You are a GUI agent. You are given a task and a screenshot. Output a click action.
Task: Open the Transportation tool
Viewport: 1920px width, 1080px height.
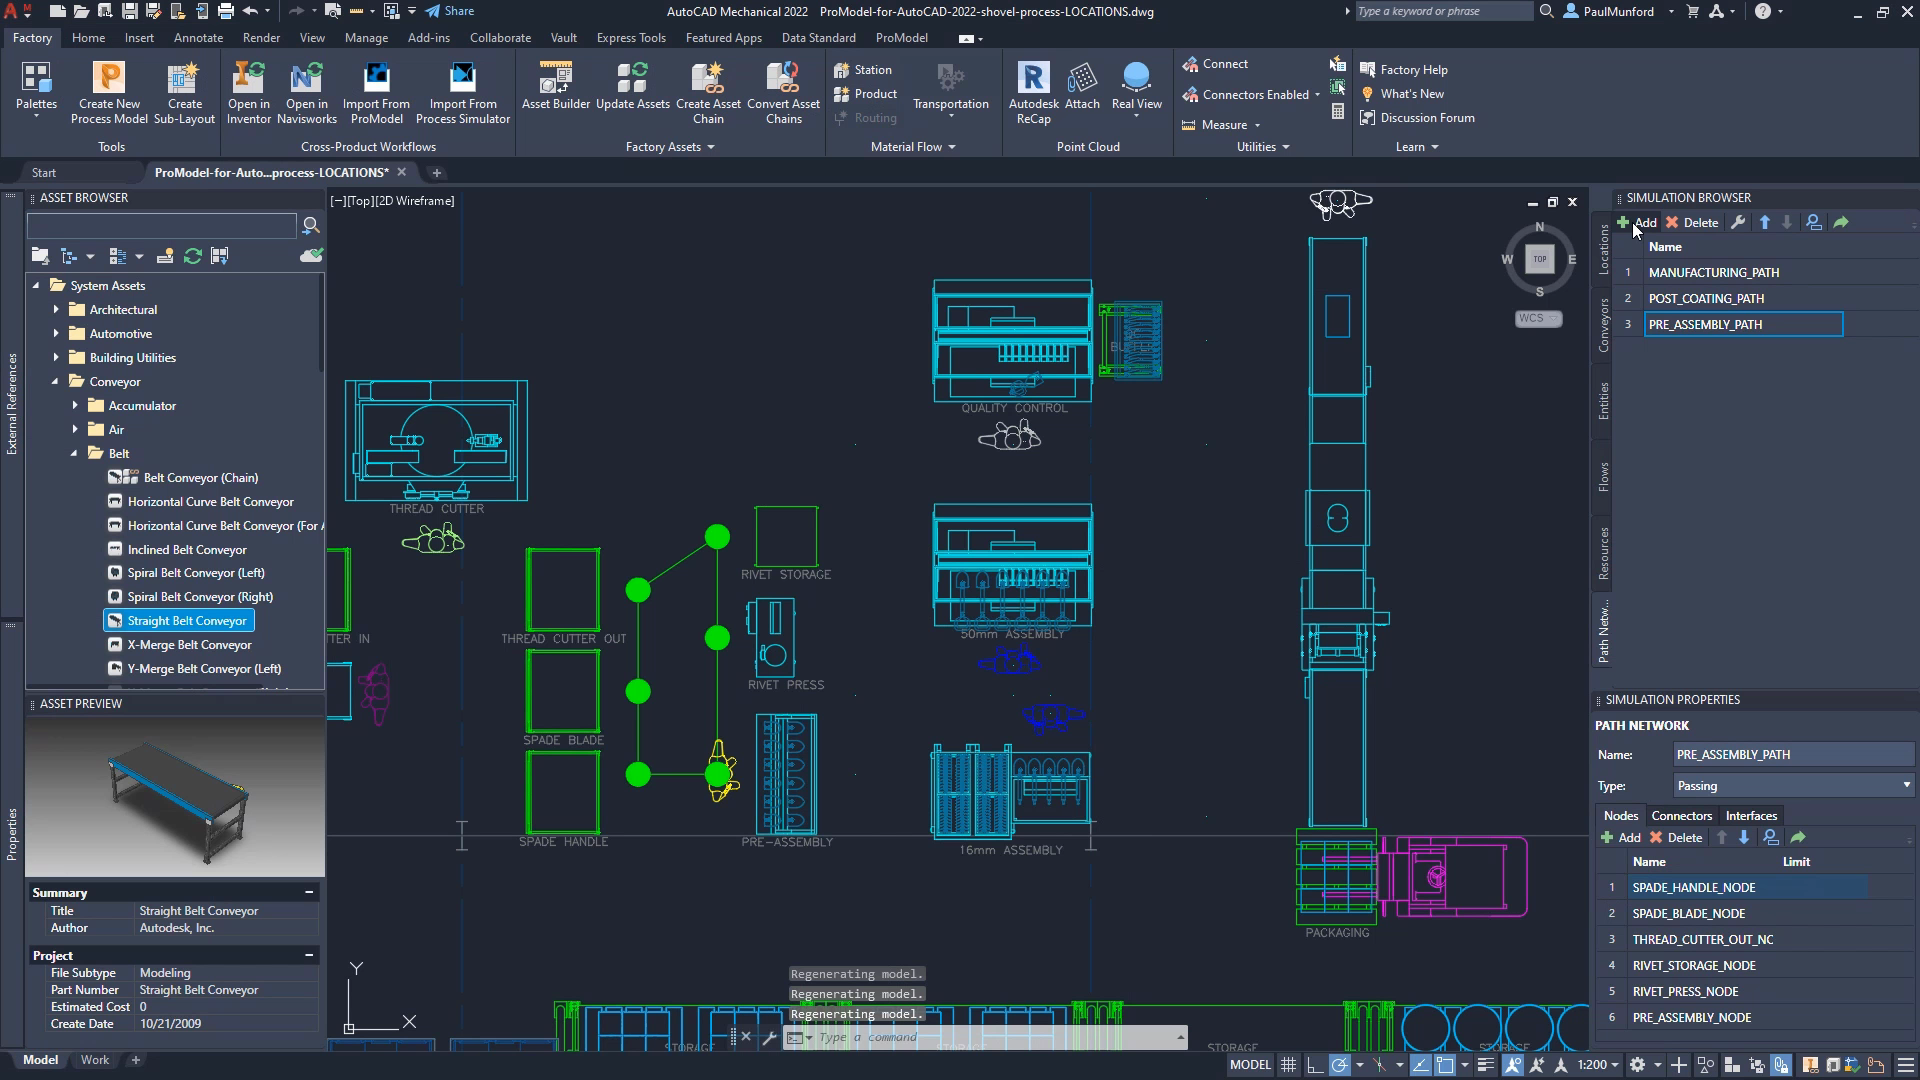[x=950, y=90]
